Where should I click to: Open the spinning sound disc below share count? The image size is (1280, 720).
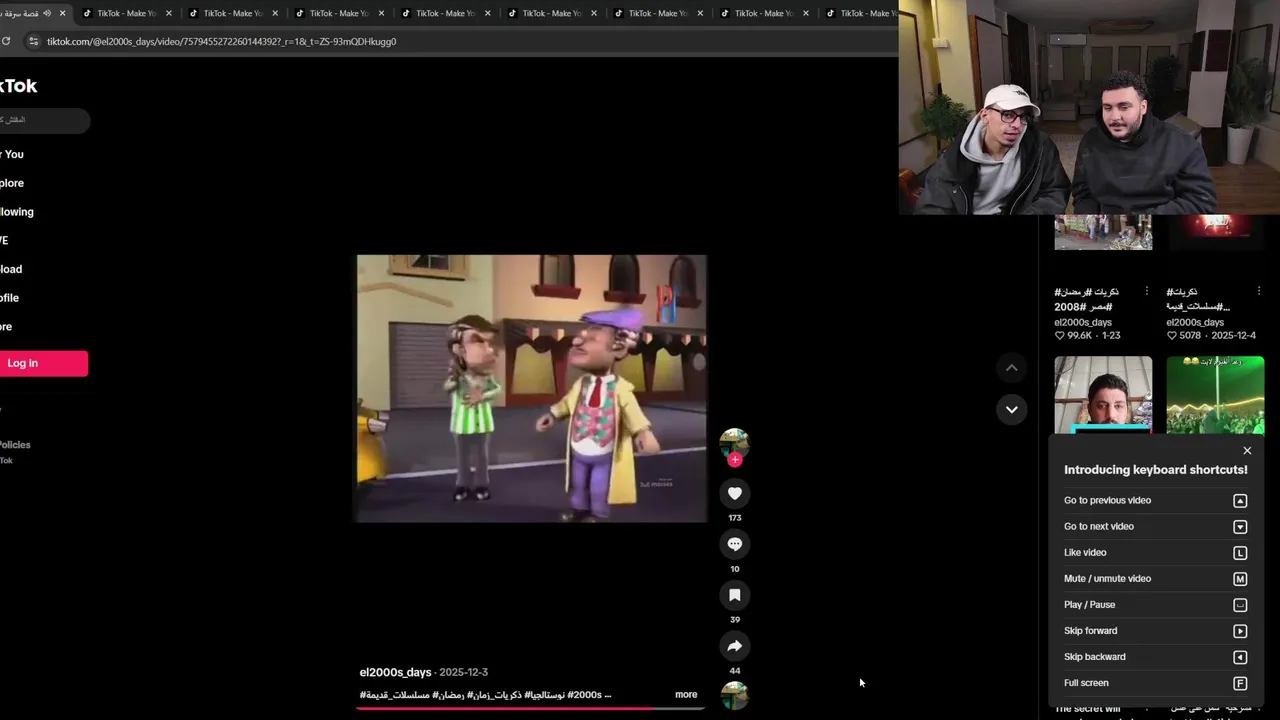pos(734,695)
